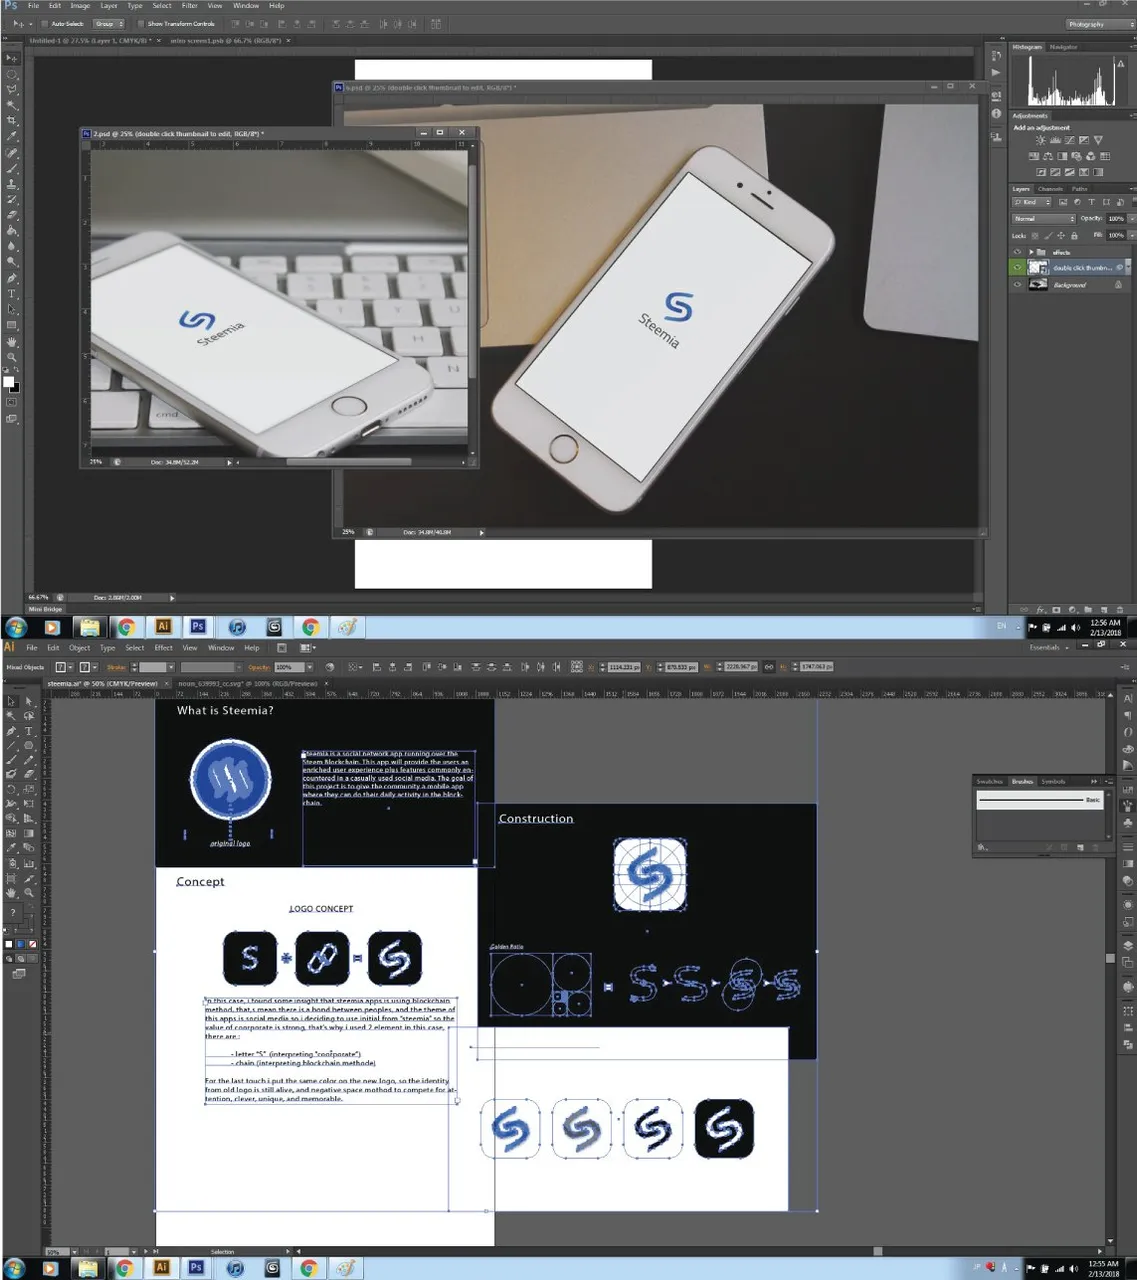Open Illustrator's Object menu
This screenshot has height=1280, width=1137.
point(80,648)
